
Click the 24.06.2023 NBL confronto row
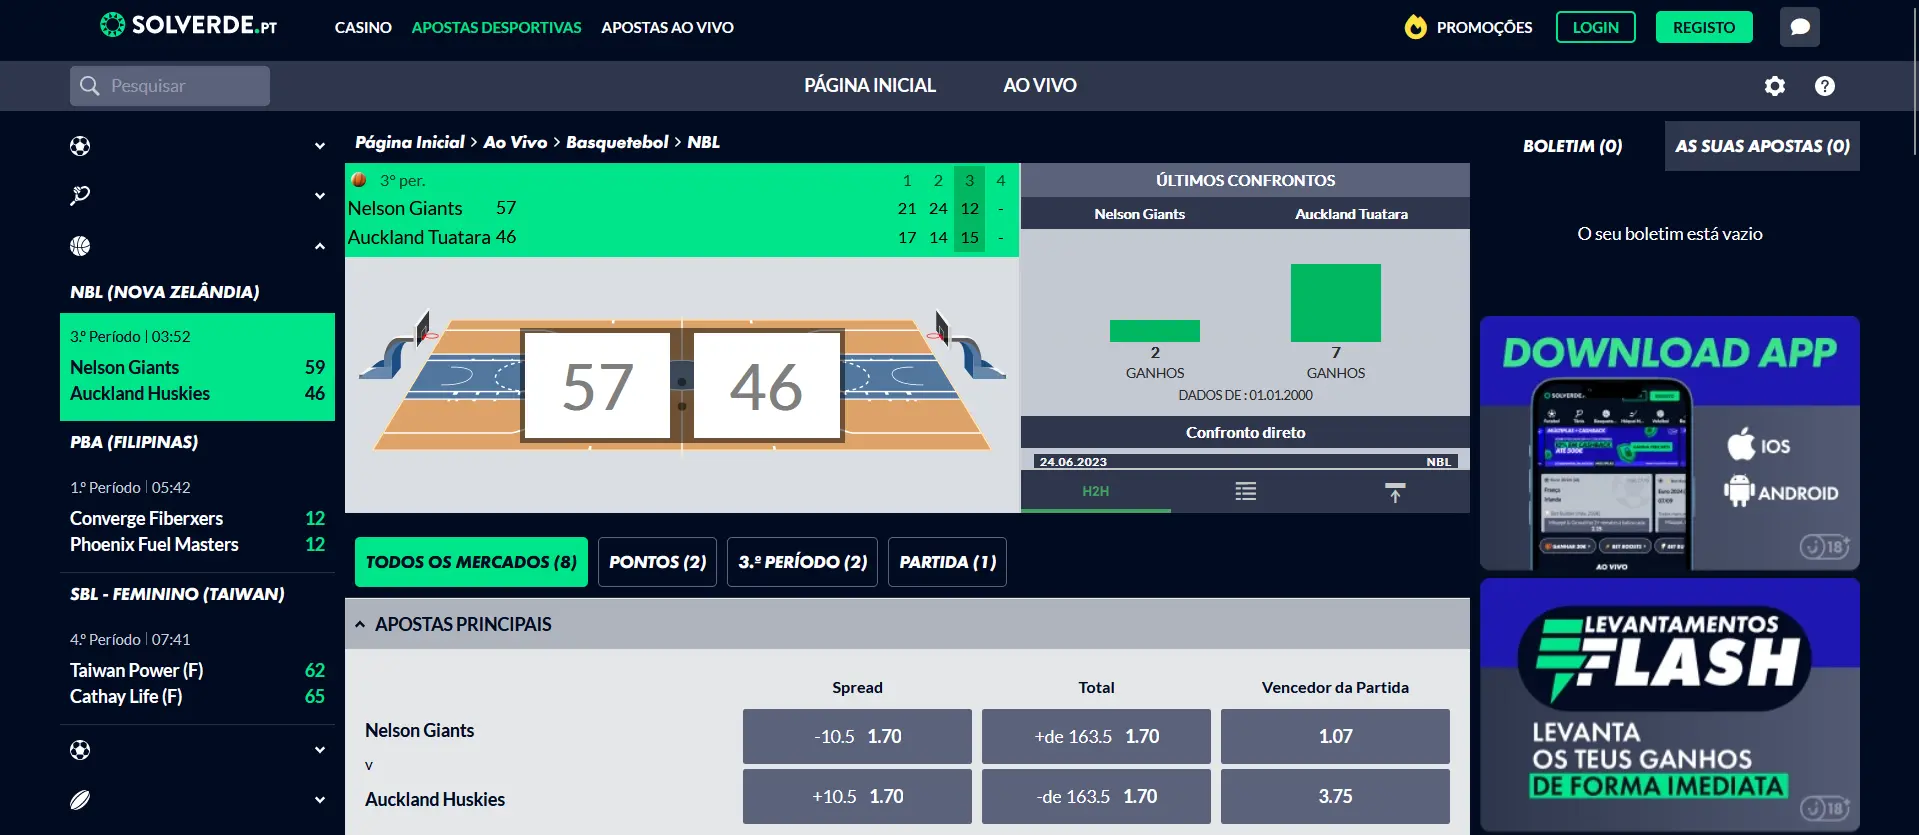(x=1245, y=462)
